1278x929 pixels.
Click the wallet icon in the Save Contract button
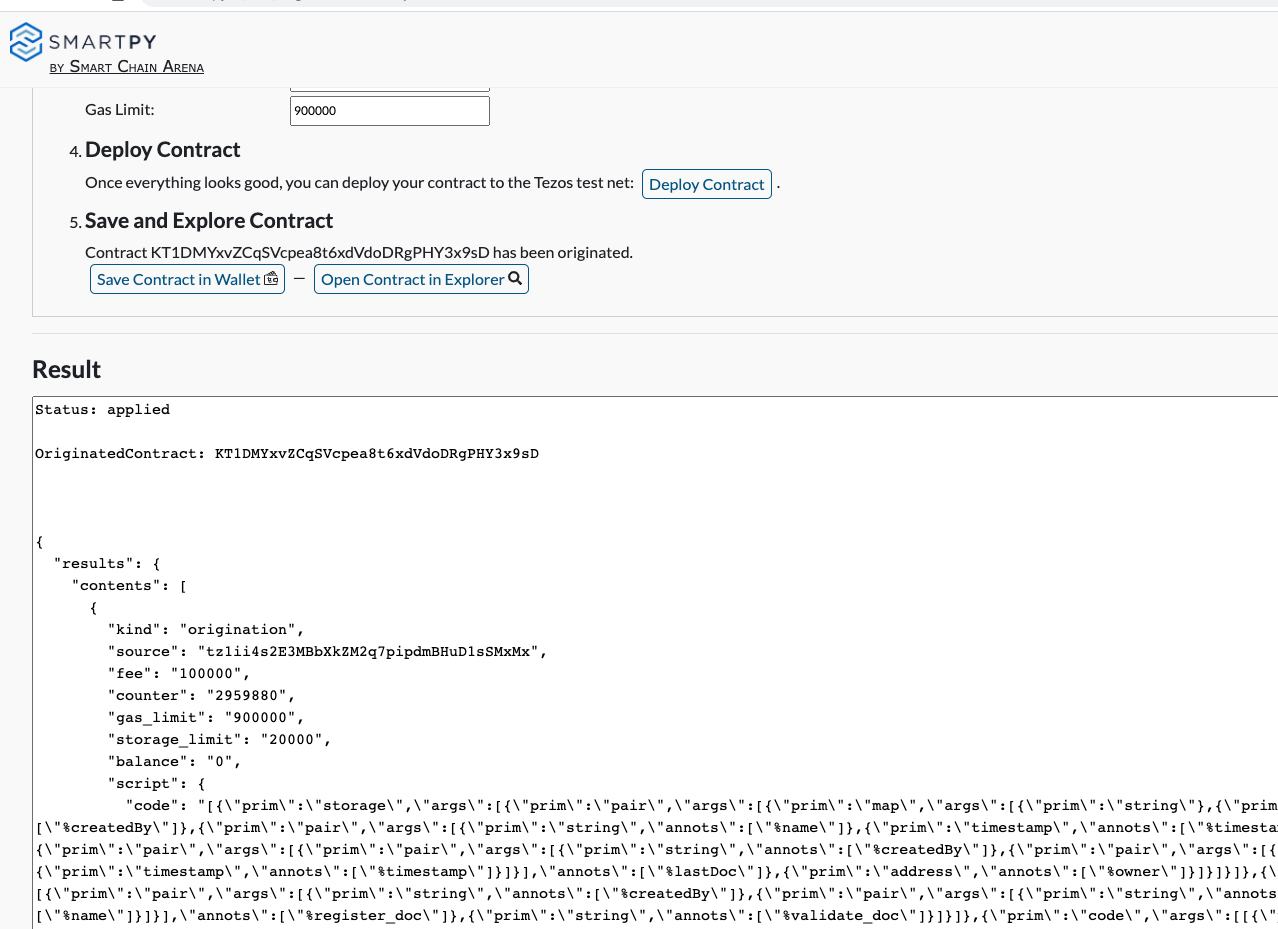[x=271, y=279]
